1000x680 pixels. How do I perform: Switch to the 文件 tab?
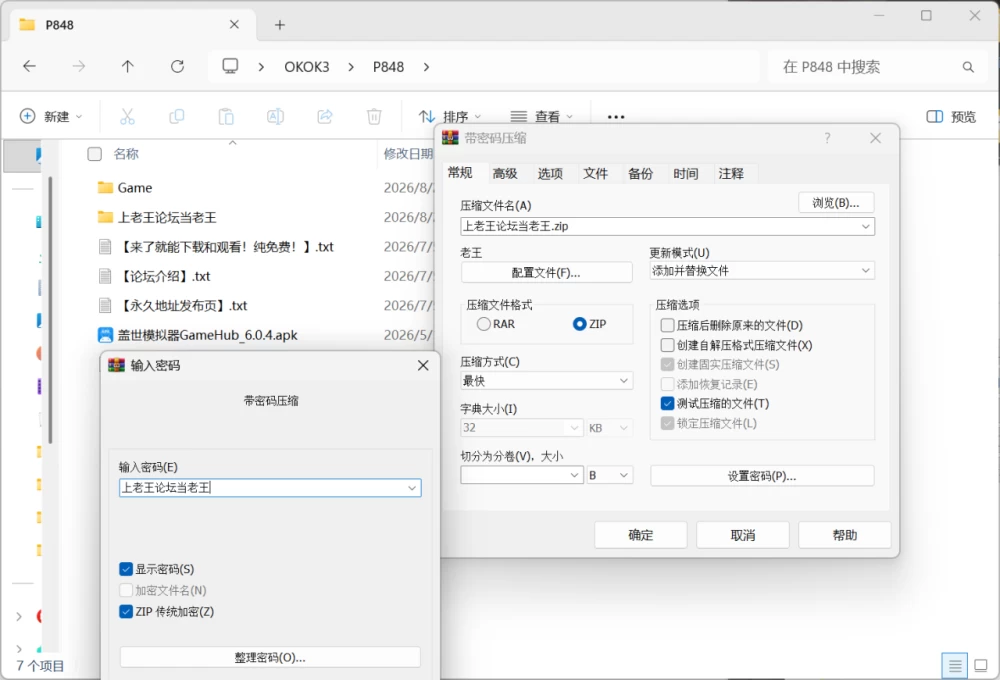pos(596,174)
